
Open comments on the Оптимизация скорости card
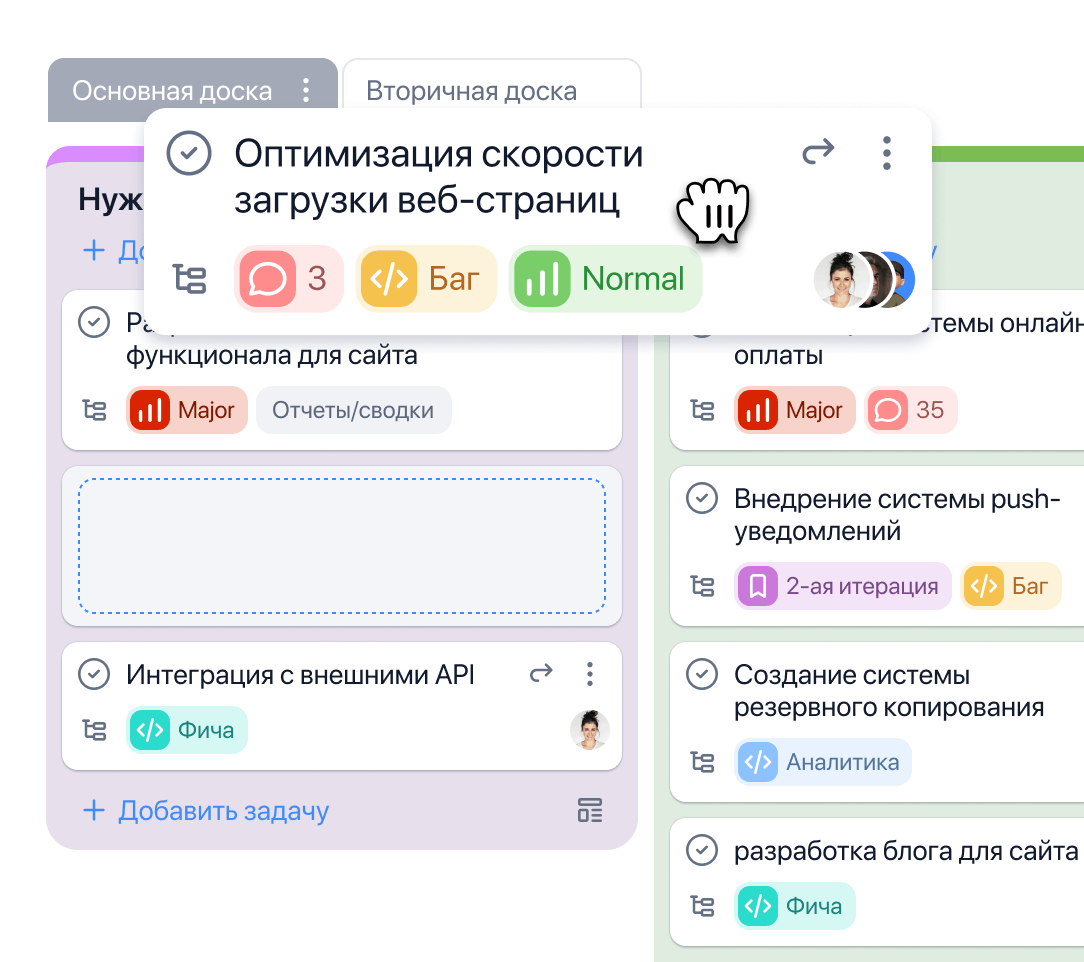pos(288,279)
